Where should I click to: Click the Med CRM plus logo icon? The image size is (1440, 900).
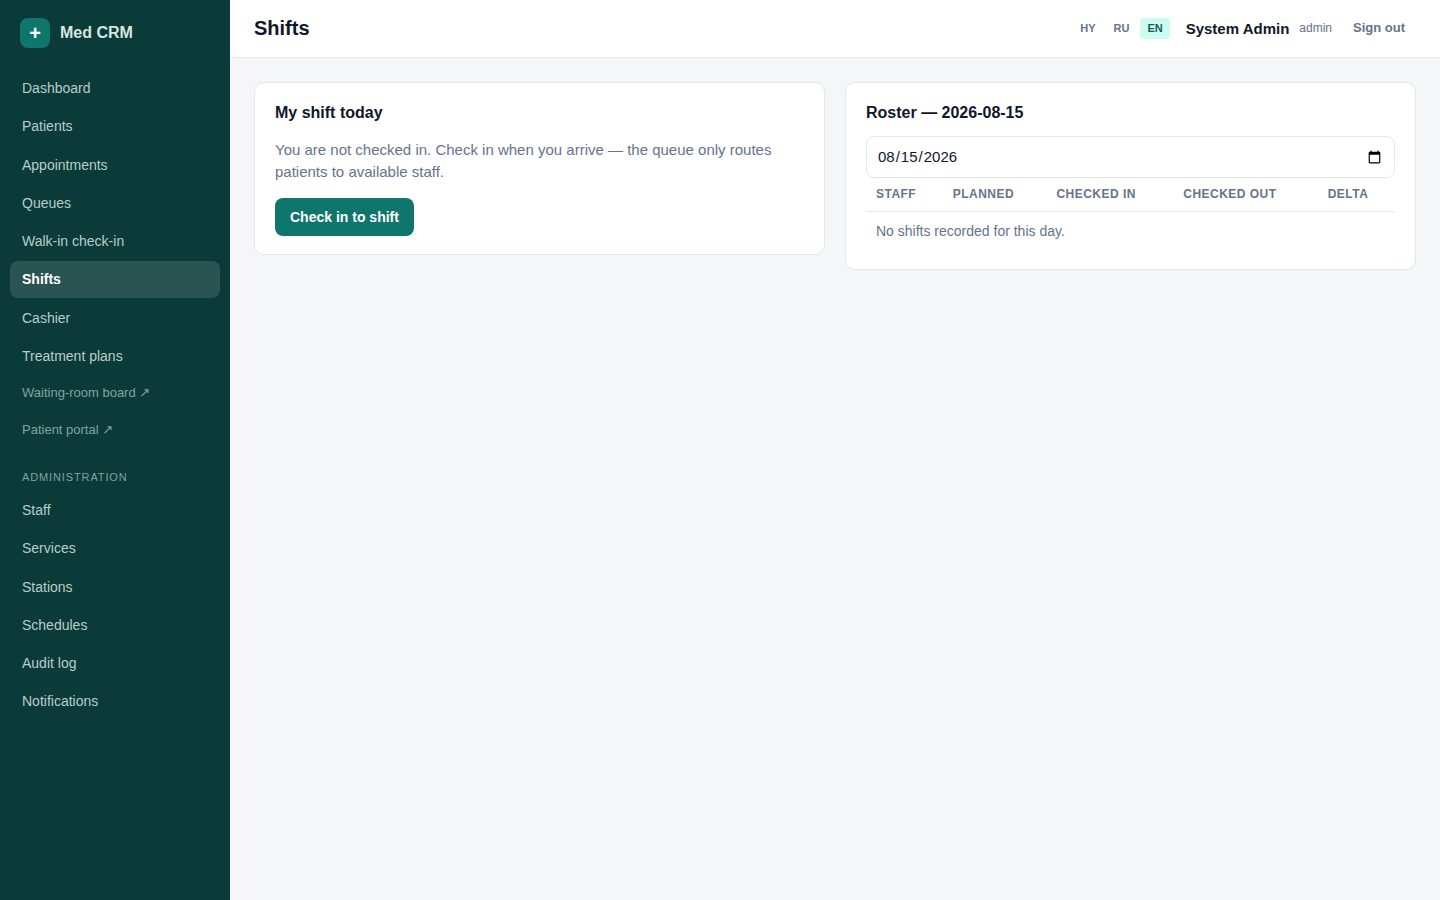[x=35, y=33]
